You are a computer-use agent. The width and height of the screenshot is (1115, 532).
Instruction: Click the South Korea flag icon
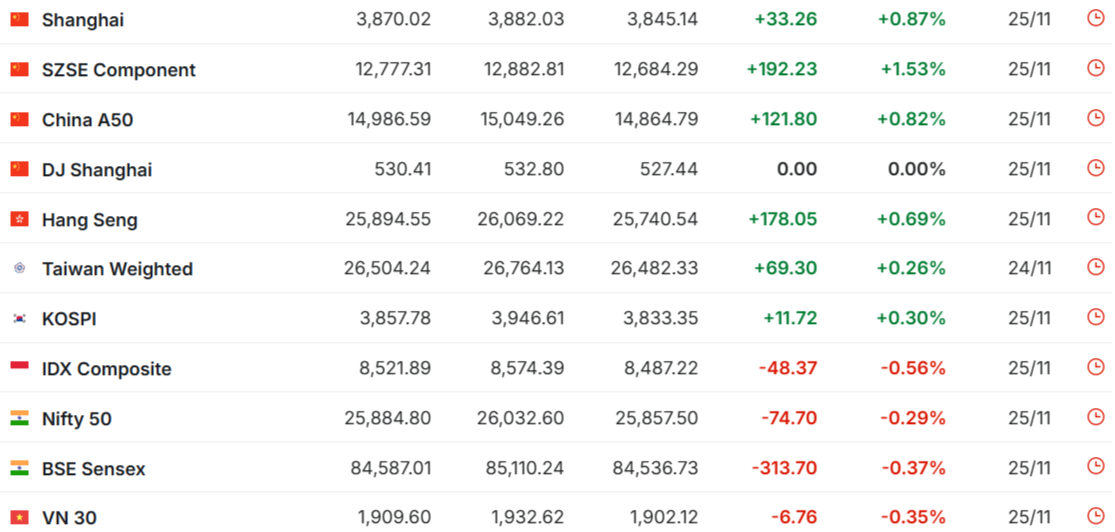20,318
